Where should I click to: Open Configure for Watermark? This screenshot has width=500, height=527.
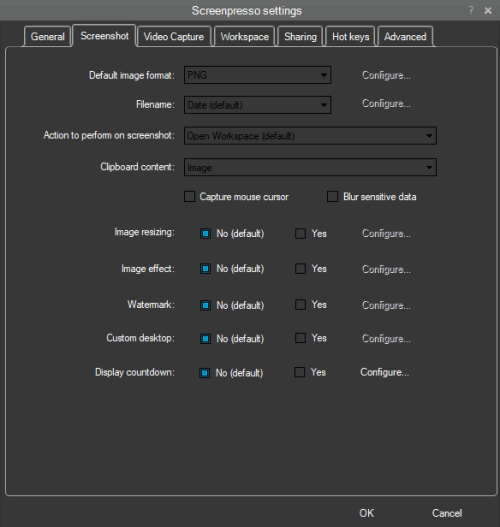pos(386,306)
